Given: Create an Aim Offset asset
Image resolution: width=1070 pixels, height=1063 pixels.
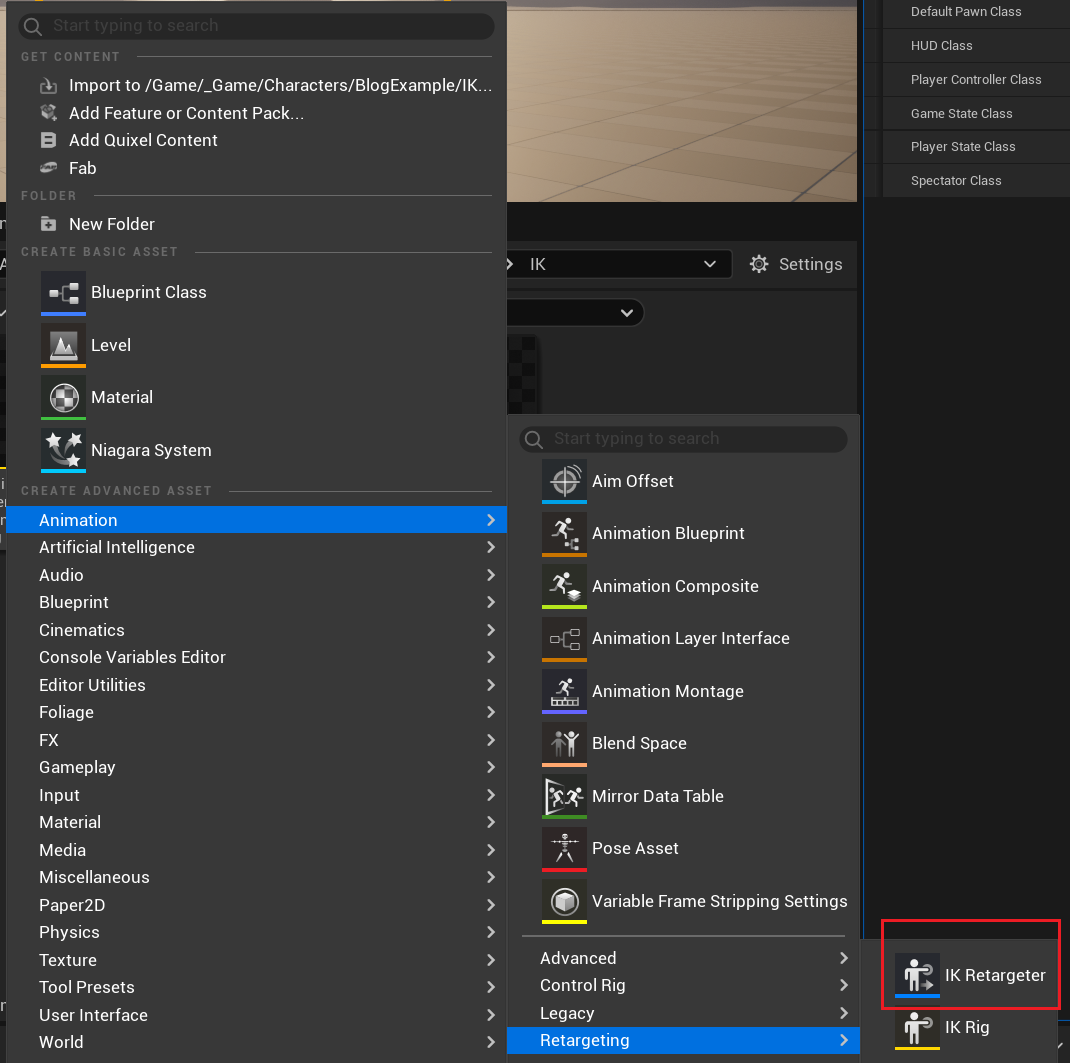Looking at the screenshot, I should 564,481.
